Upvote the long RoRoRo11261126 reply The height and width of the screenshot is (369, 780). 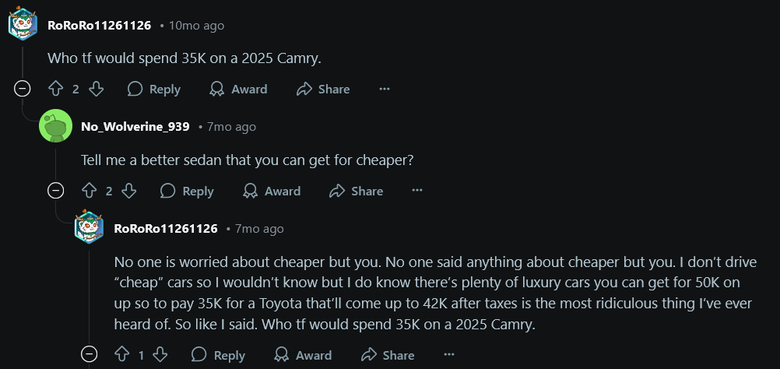122,355
